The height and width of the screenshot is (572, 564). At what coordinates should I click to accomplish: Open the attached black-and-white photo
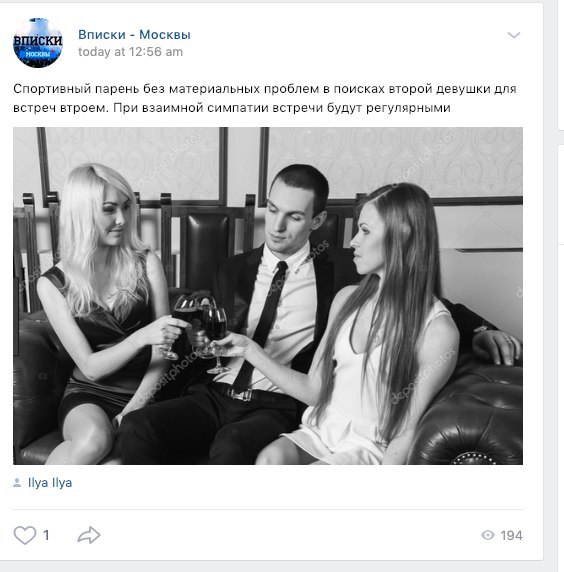point(268,295)
